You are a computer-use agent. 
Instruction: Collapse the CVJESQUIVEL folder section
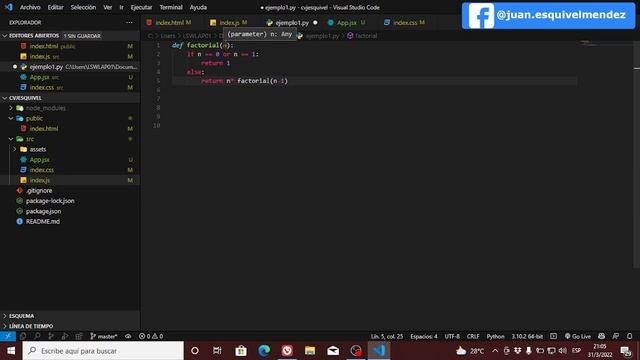click(x=70, y=98)
